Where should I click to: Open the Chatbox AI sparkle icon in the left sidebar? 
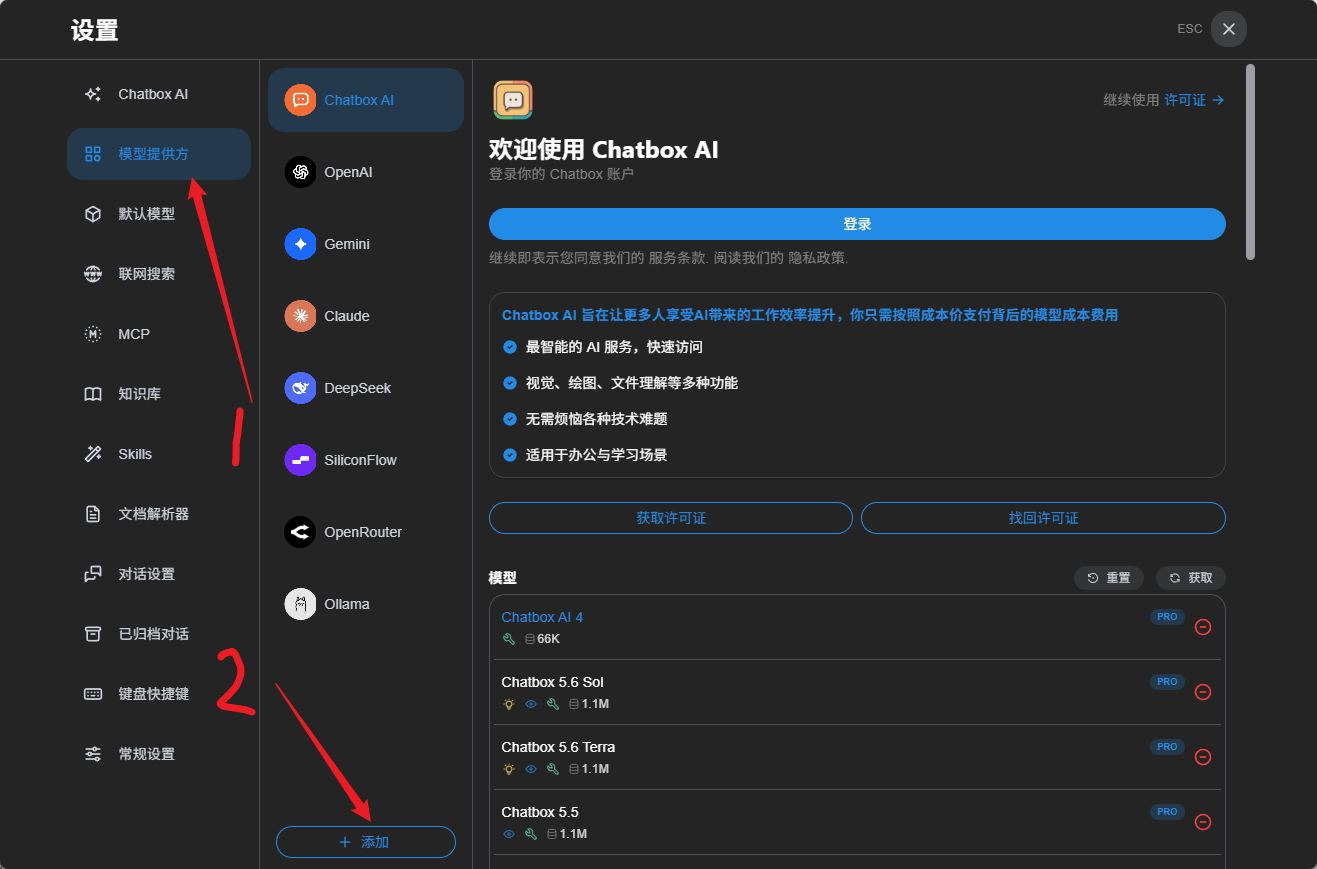(x=93, y=94)
